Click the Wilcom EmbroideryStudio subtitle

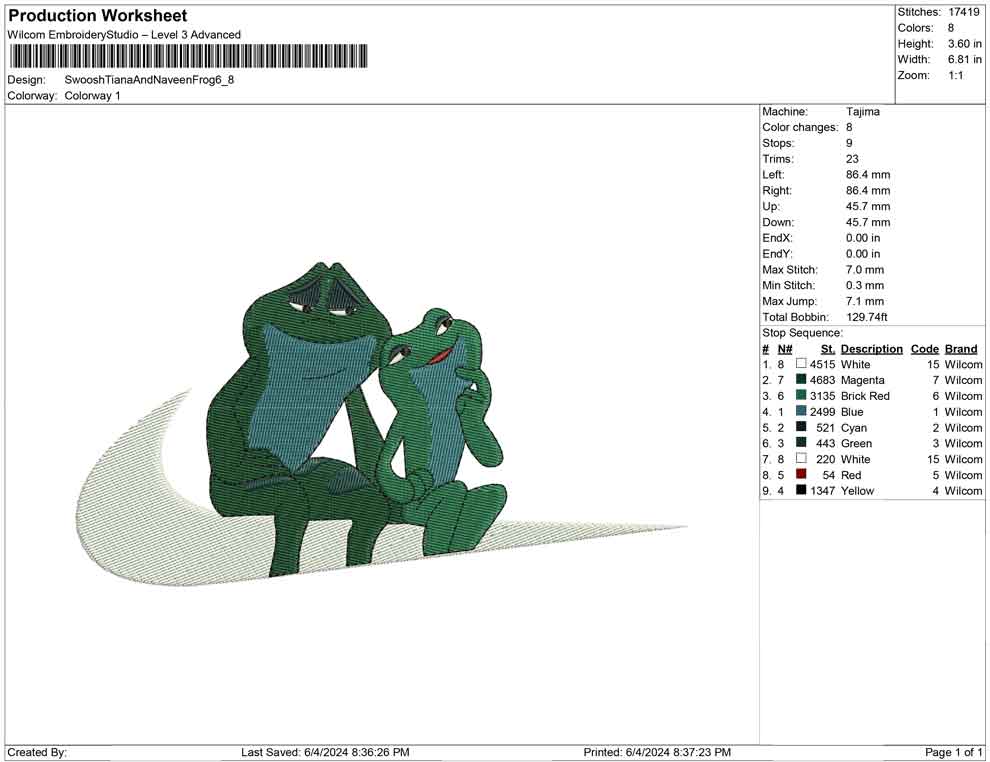pyautogui.click(x=124, y=35)
